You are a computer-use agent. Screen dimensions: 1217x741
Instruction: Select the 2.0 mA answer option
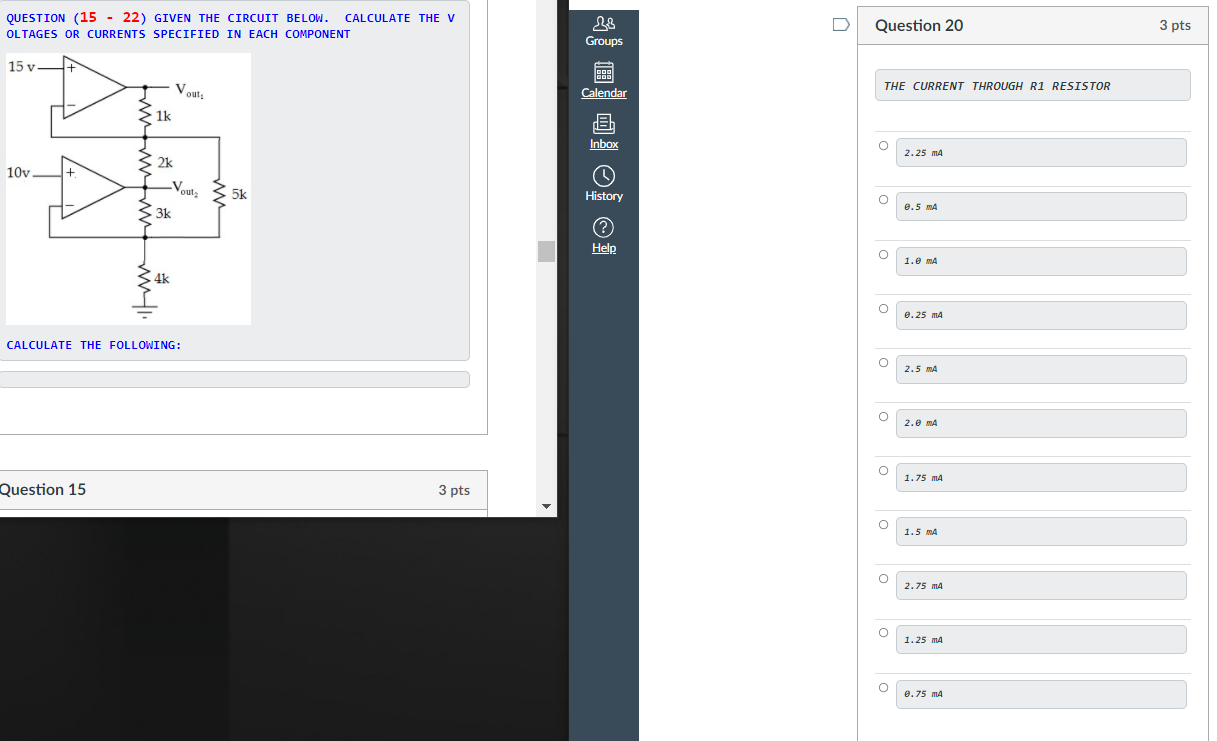883,416
